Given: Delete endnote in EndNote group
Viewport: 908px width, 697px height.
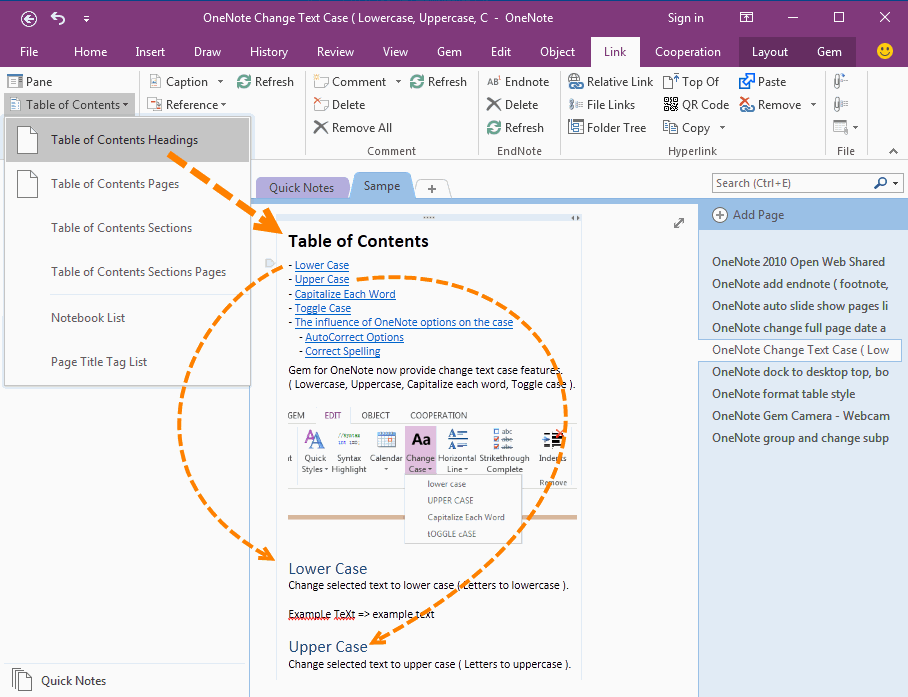Looking at the screenshot, I should pyautogui.click(x=512, y=105).
